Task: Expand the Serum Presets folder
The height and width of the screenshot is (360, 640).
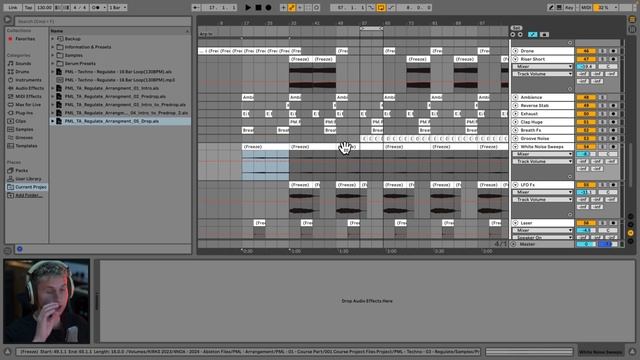Action: pyautogui.click(x=53, y=63)
